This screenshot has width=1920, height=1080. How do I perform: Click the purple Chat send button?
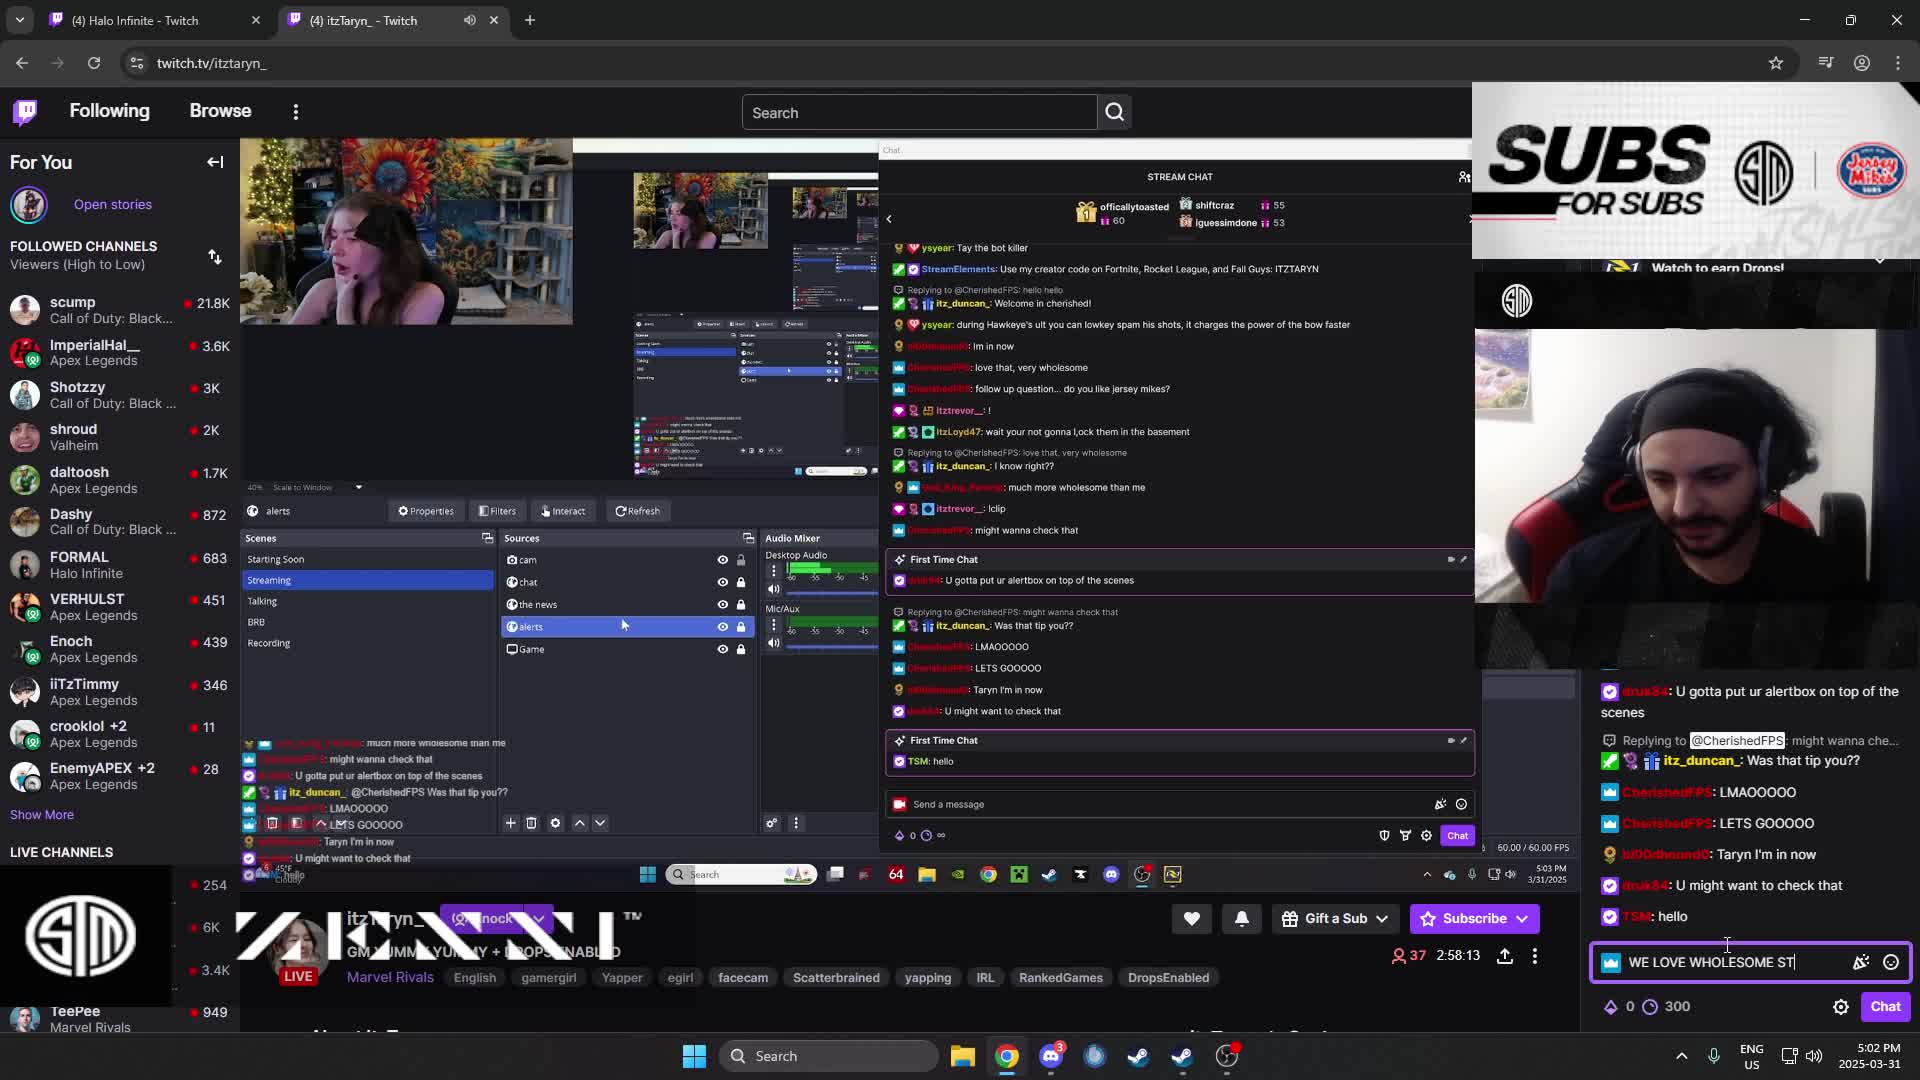click(1885, 1007)
